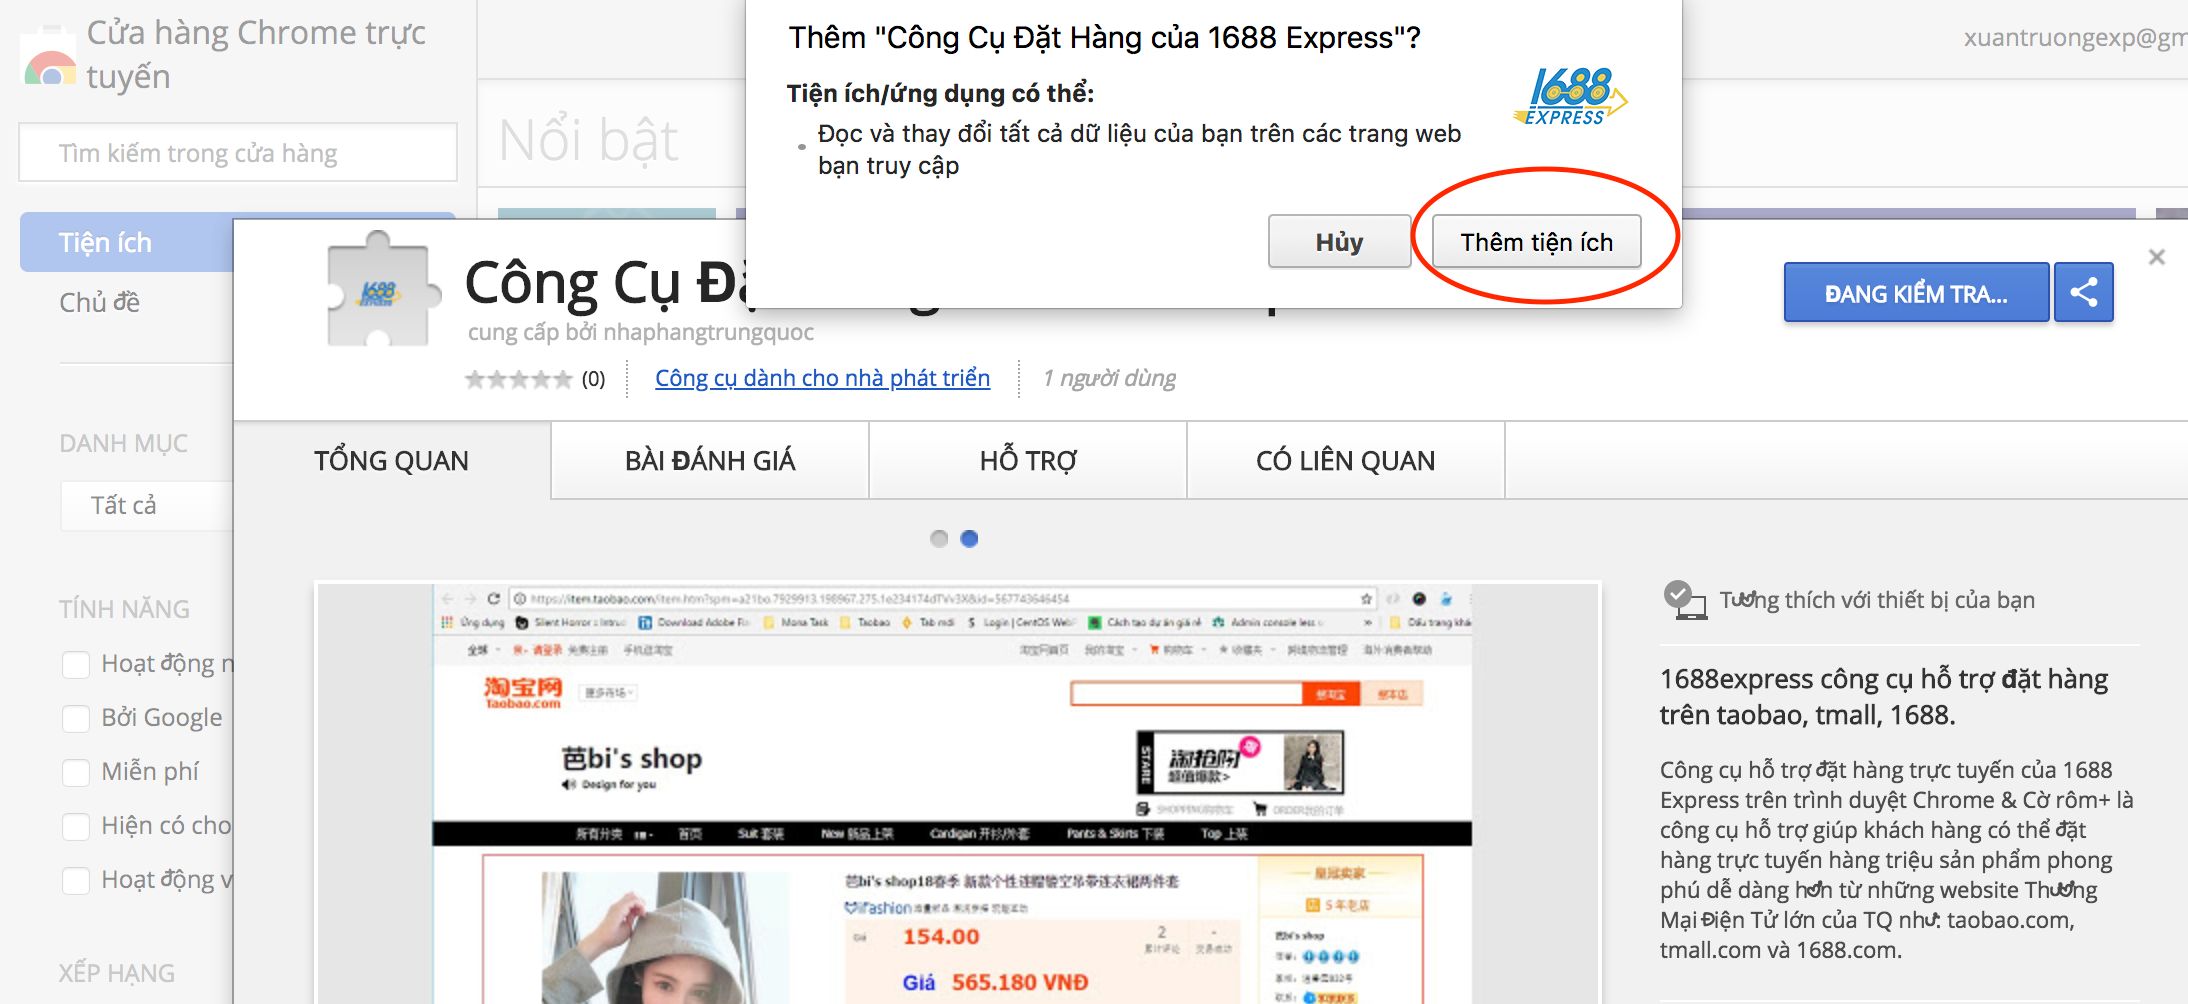Toggle the Hoạt động v... checkbox
Image resolution: width=2188 pixels, height=1004 pixels.
point(76,881)
